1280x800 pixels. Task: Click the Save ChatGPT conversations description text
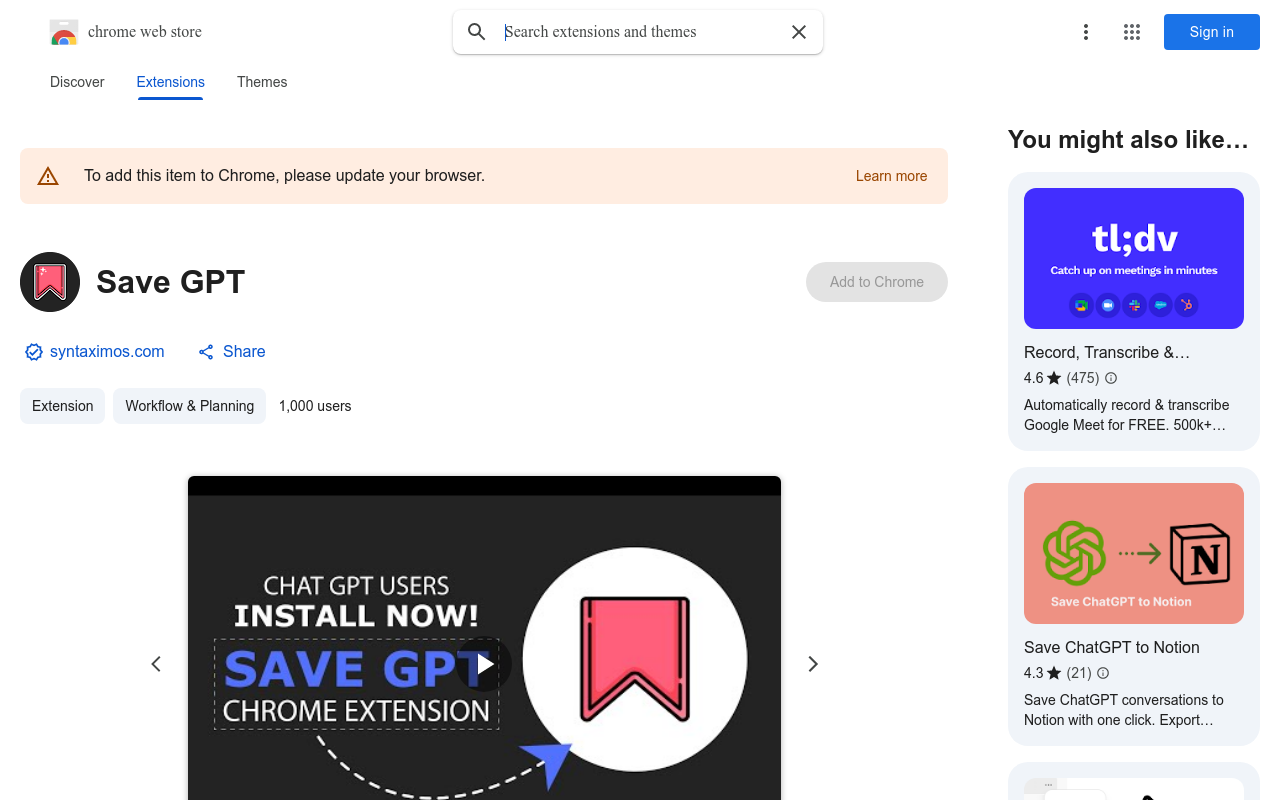pyautogui.click(x=1124, y=710)
